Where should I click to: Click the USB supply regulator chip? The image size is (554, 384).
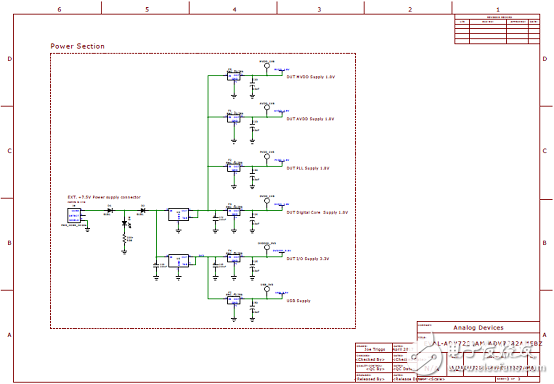coord(234,300)
